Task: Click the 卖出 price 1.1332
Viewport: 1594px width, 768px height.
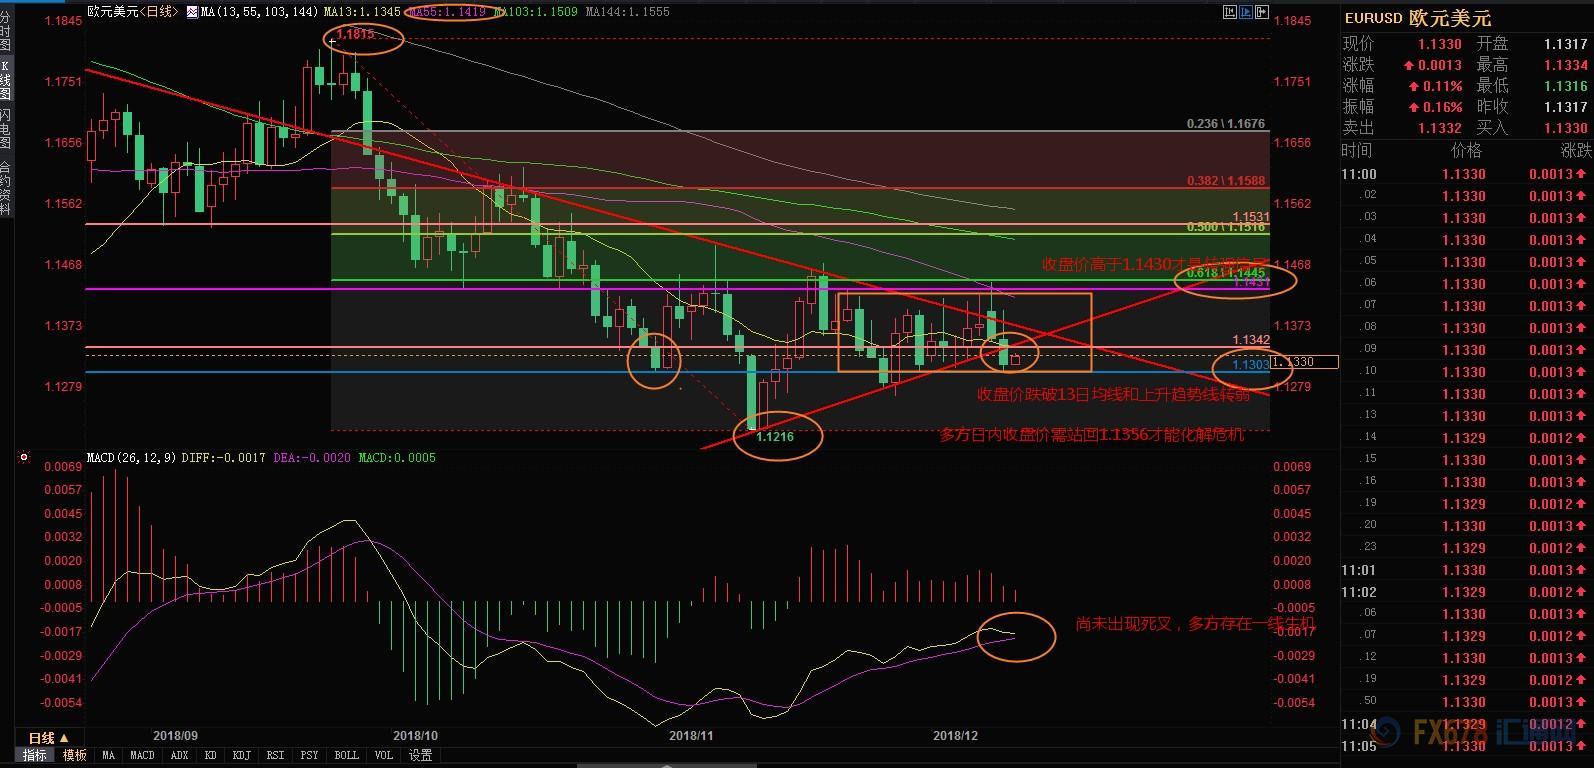Action: pyautogui.click(x=1440, y=128)
